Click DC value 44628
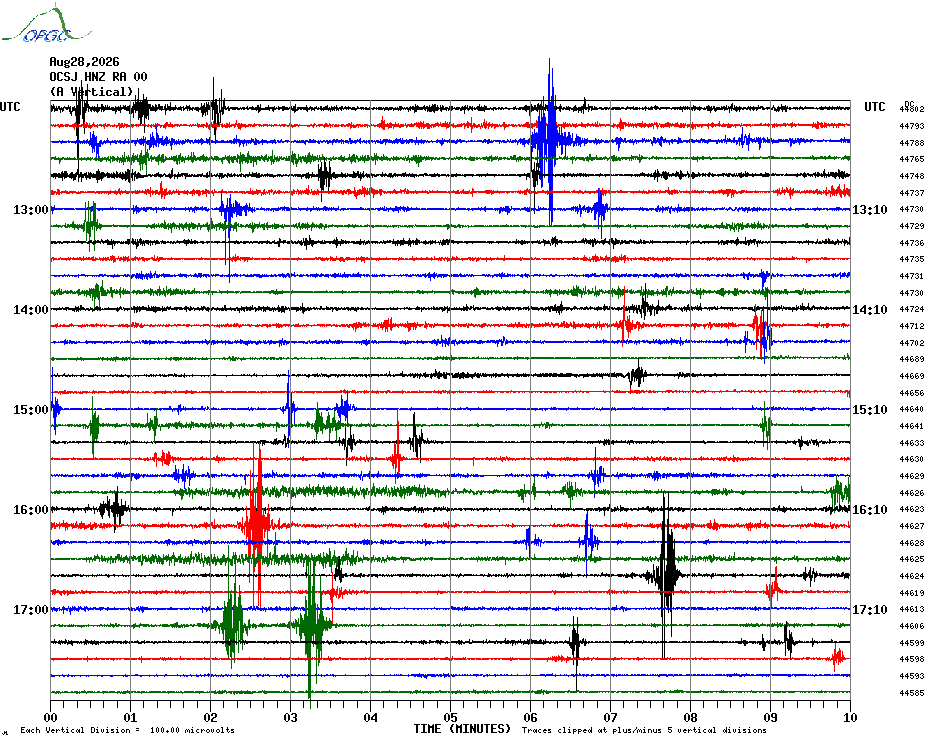 [912, 543]
